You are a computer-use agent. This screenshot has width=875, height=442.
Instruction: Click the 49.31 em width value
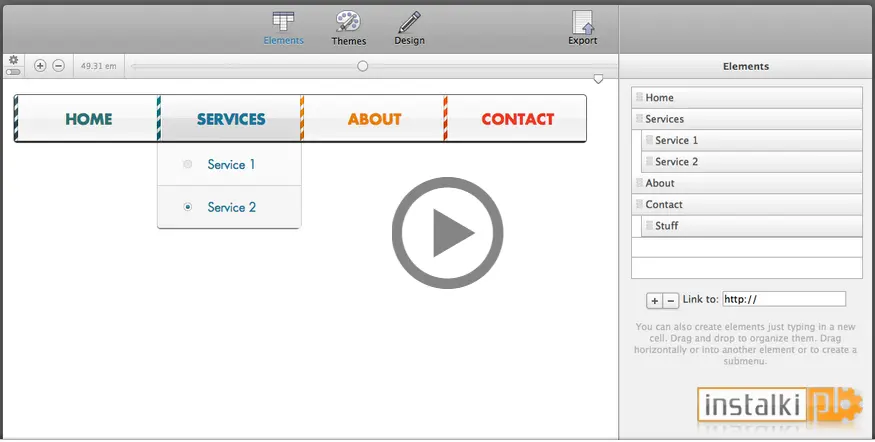click(x=99, y=66)
